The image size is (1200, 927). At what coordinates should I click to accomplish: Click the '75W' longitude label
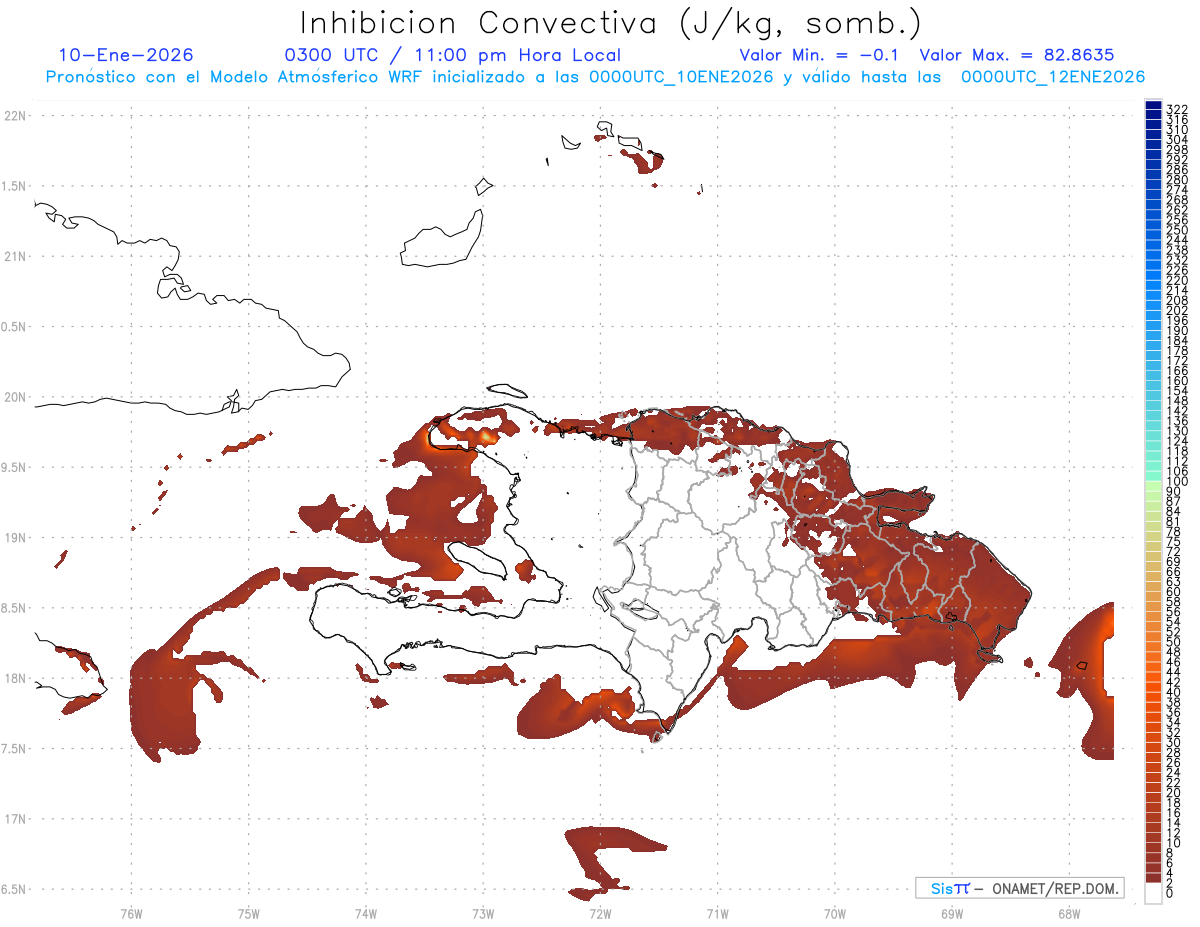click(248, 913)
